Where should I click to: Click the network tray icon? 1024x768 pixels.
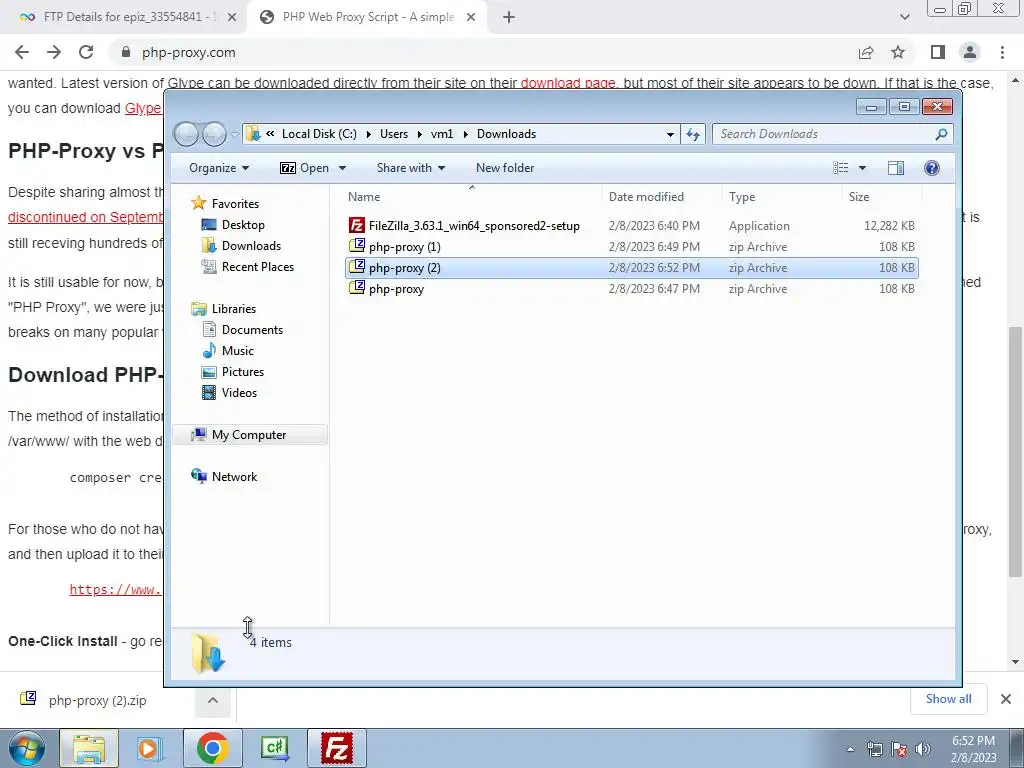coord(874,749)
